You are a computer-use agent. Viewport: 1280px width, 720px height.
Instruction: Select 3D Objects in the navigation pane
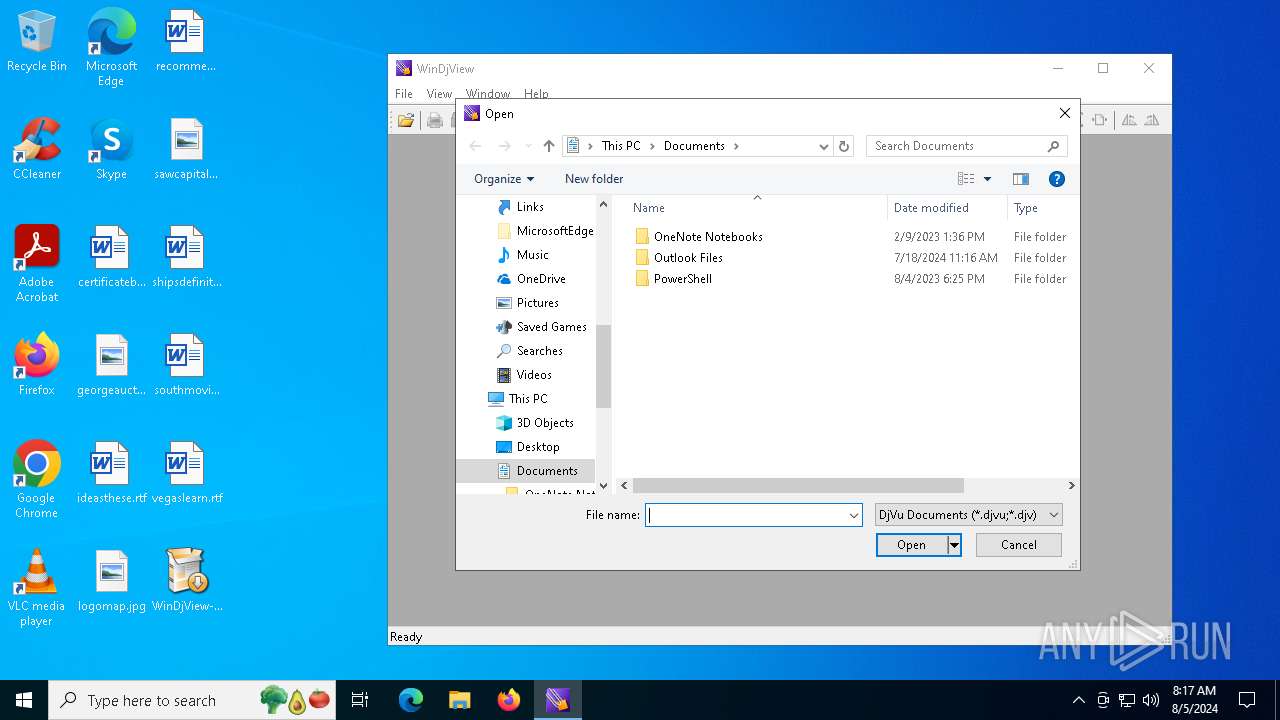pos(545,423)
